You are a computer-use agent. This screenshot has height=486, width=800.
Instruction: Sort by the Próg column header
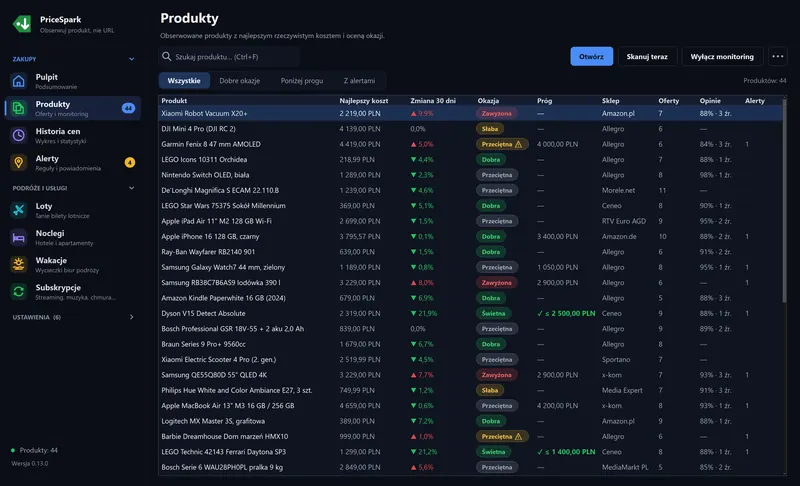click(544, 100)
